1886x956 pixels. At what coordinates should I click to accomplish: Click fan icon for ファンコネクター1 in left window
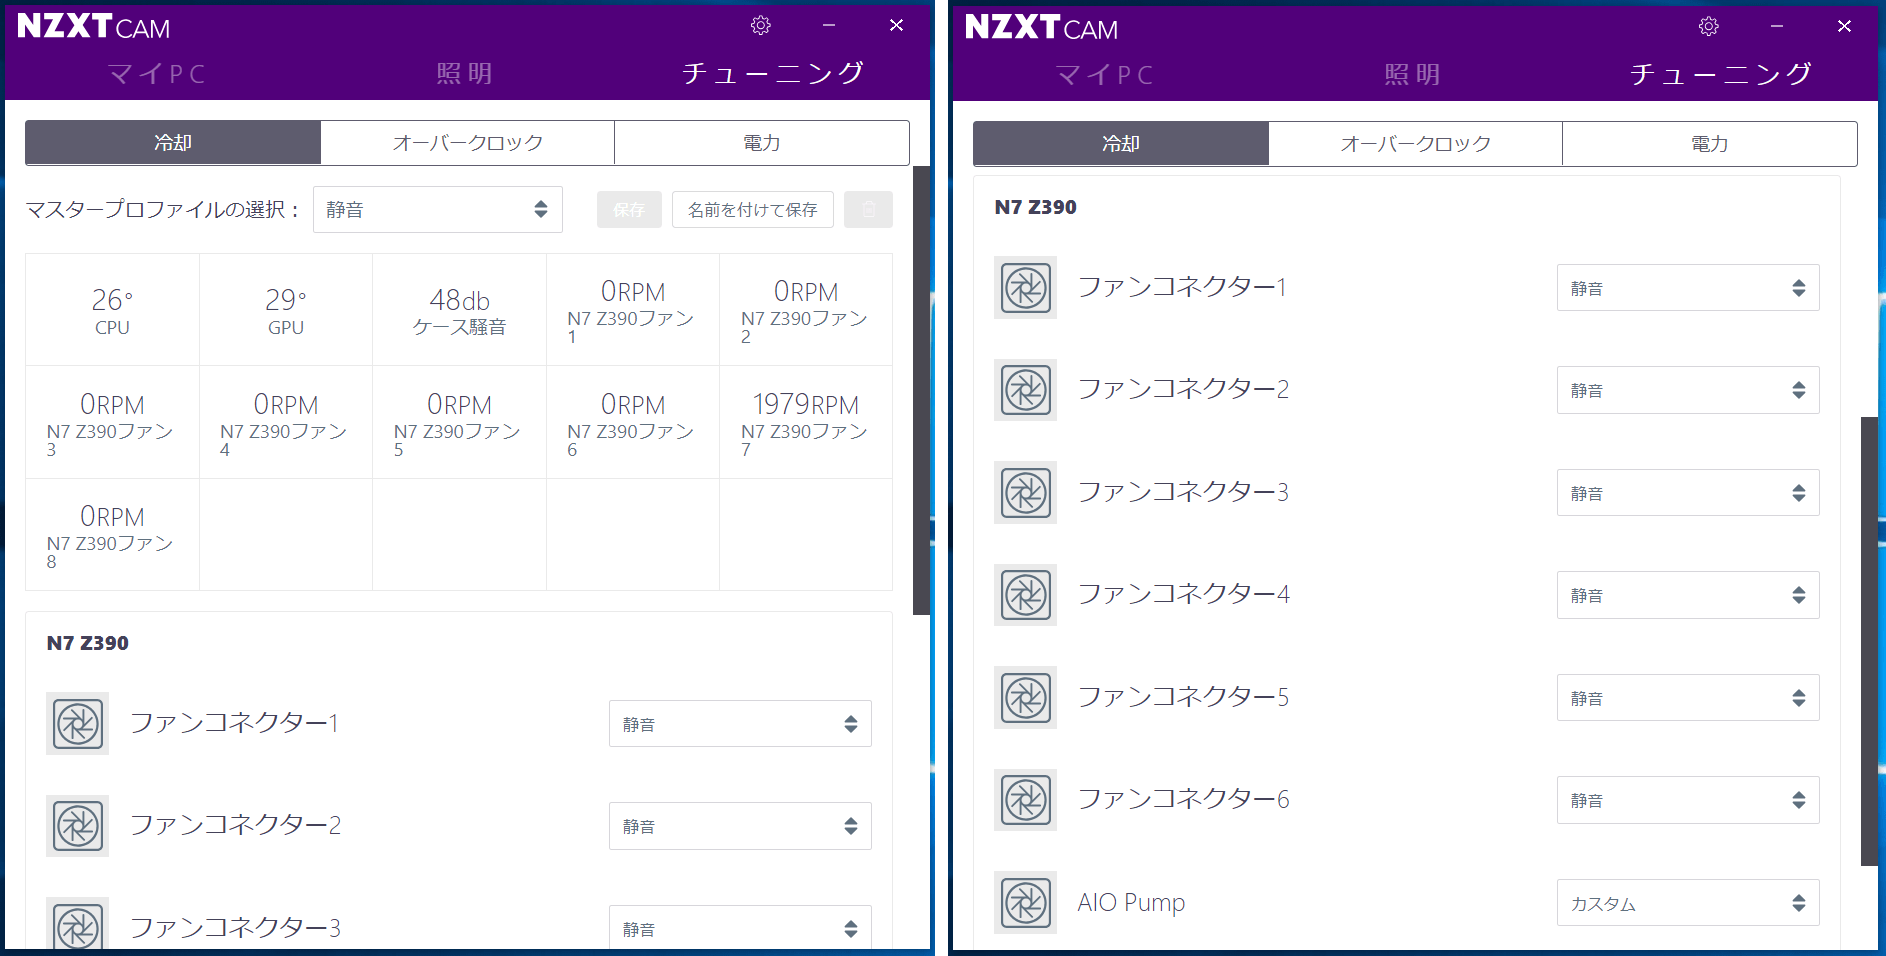(78, 723)
